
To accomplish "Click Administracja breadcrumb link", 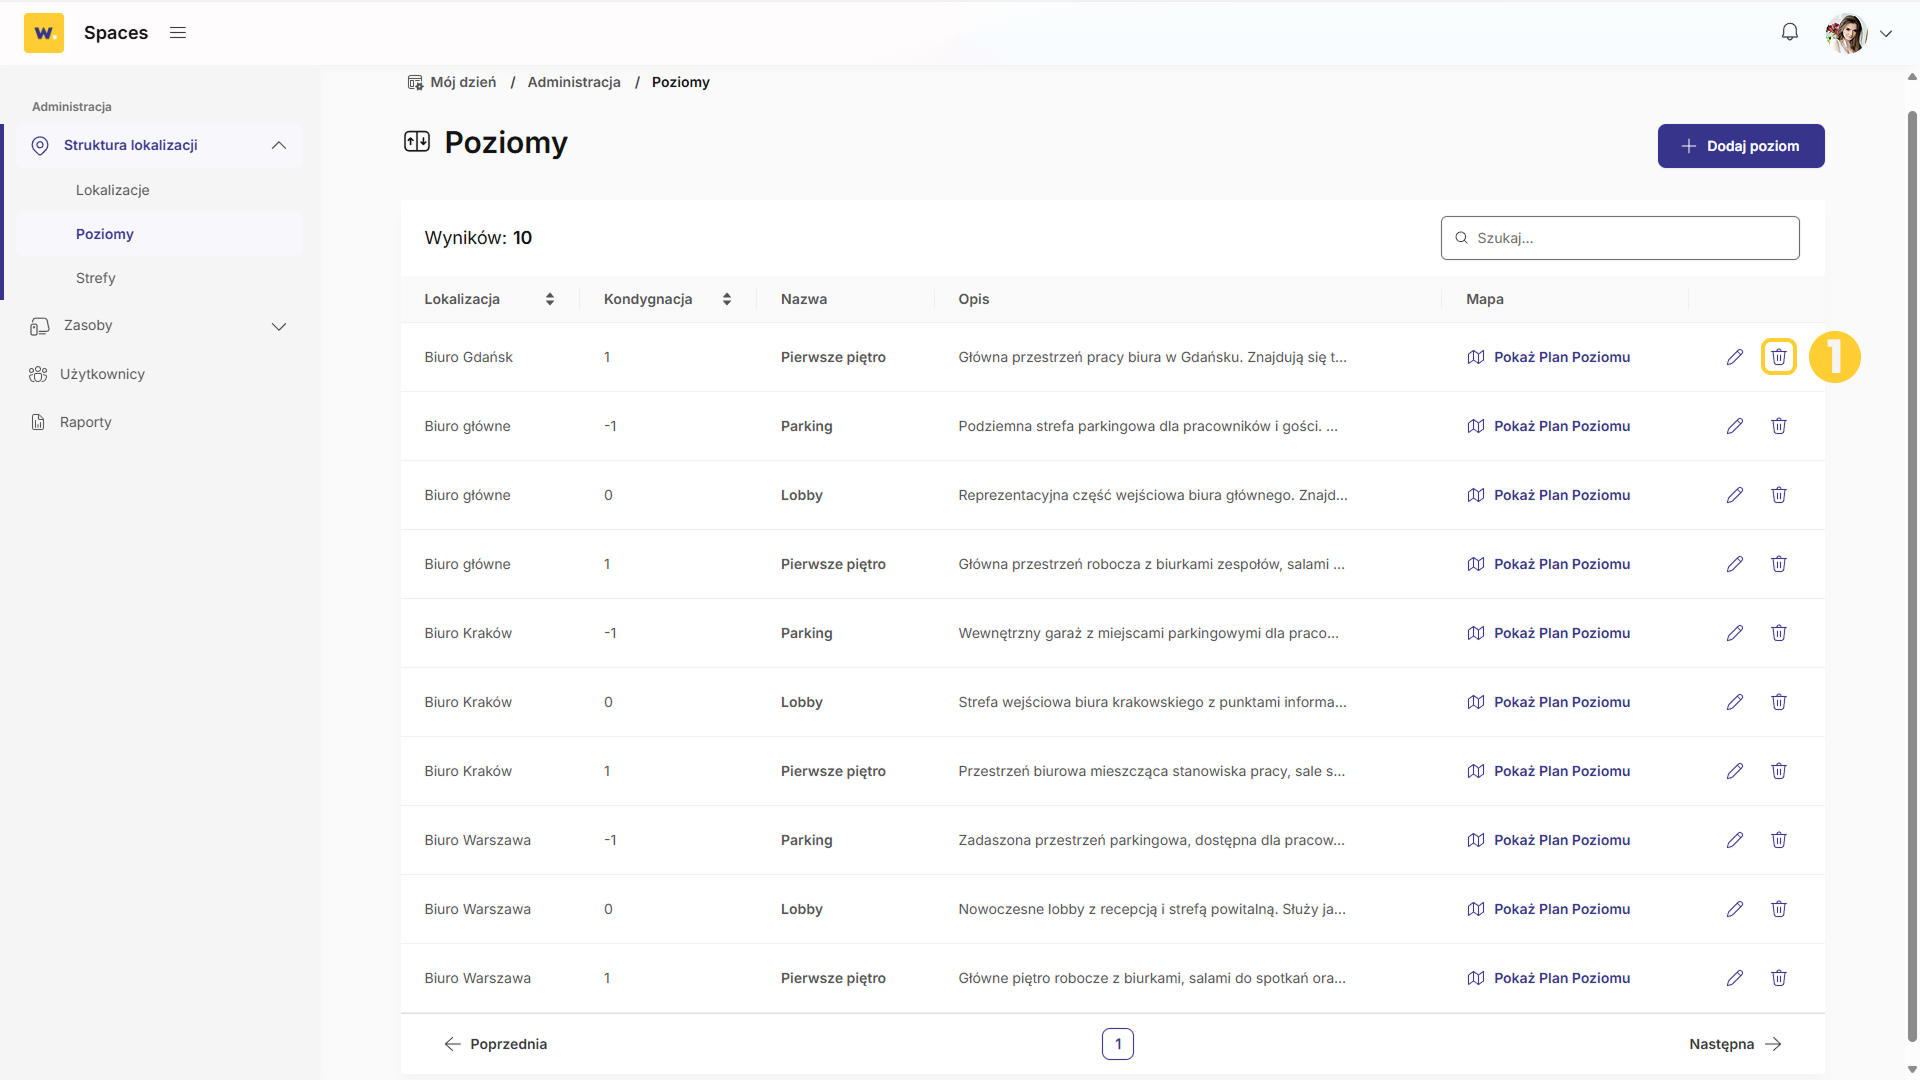I will point(574,82).
